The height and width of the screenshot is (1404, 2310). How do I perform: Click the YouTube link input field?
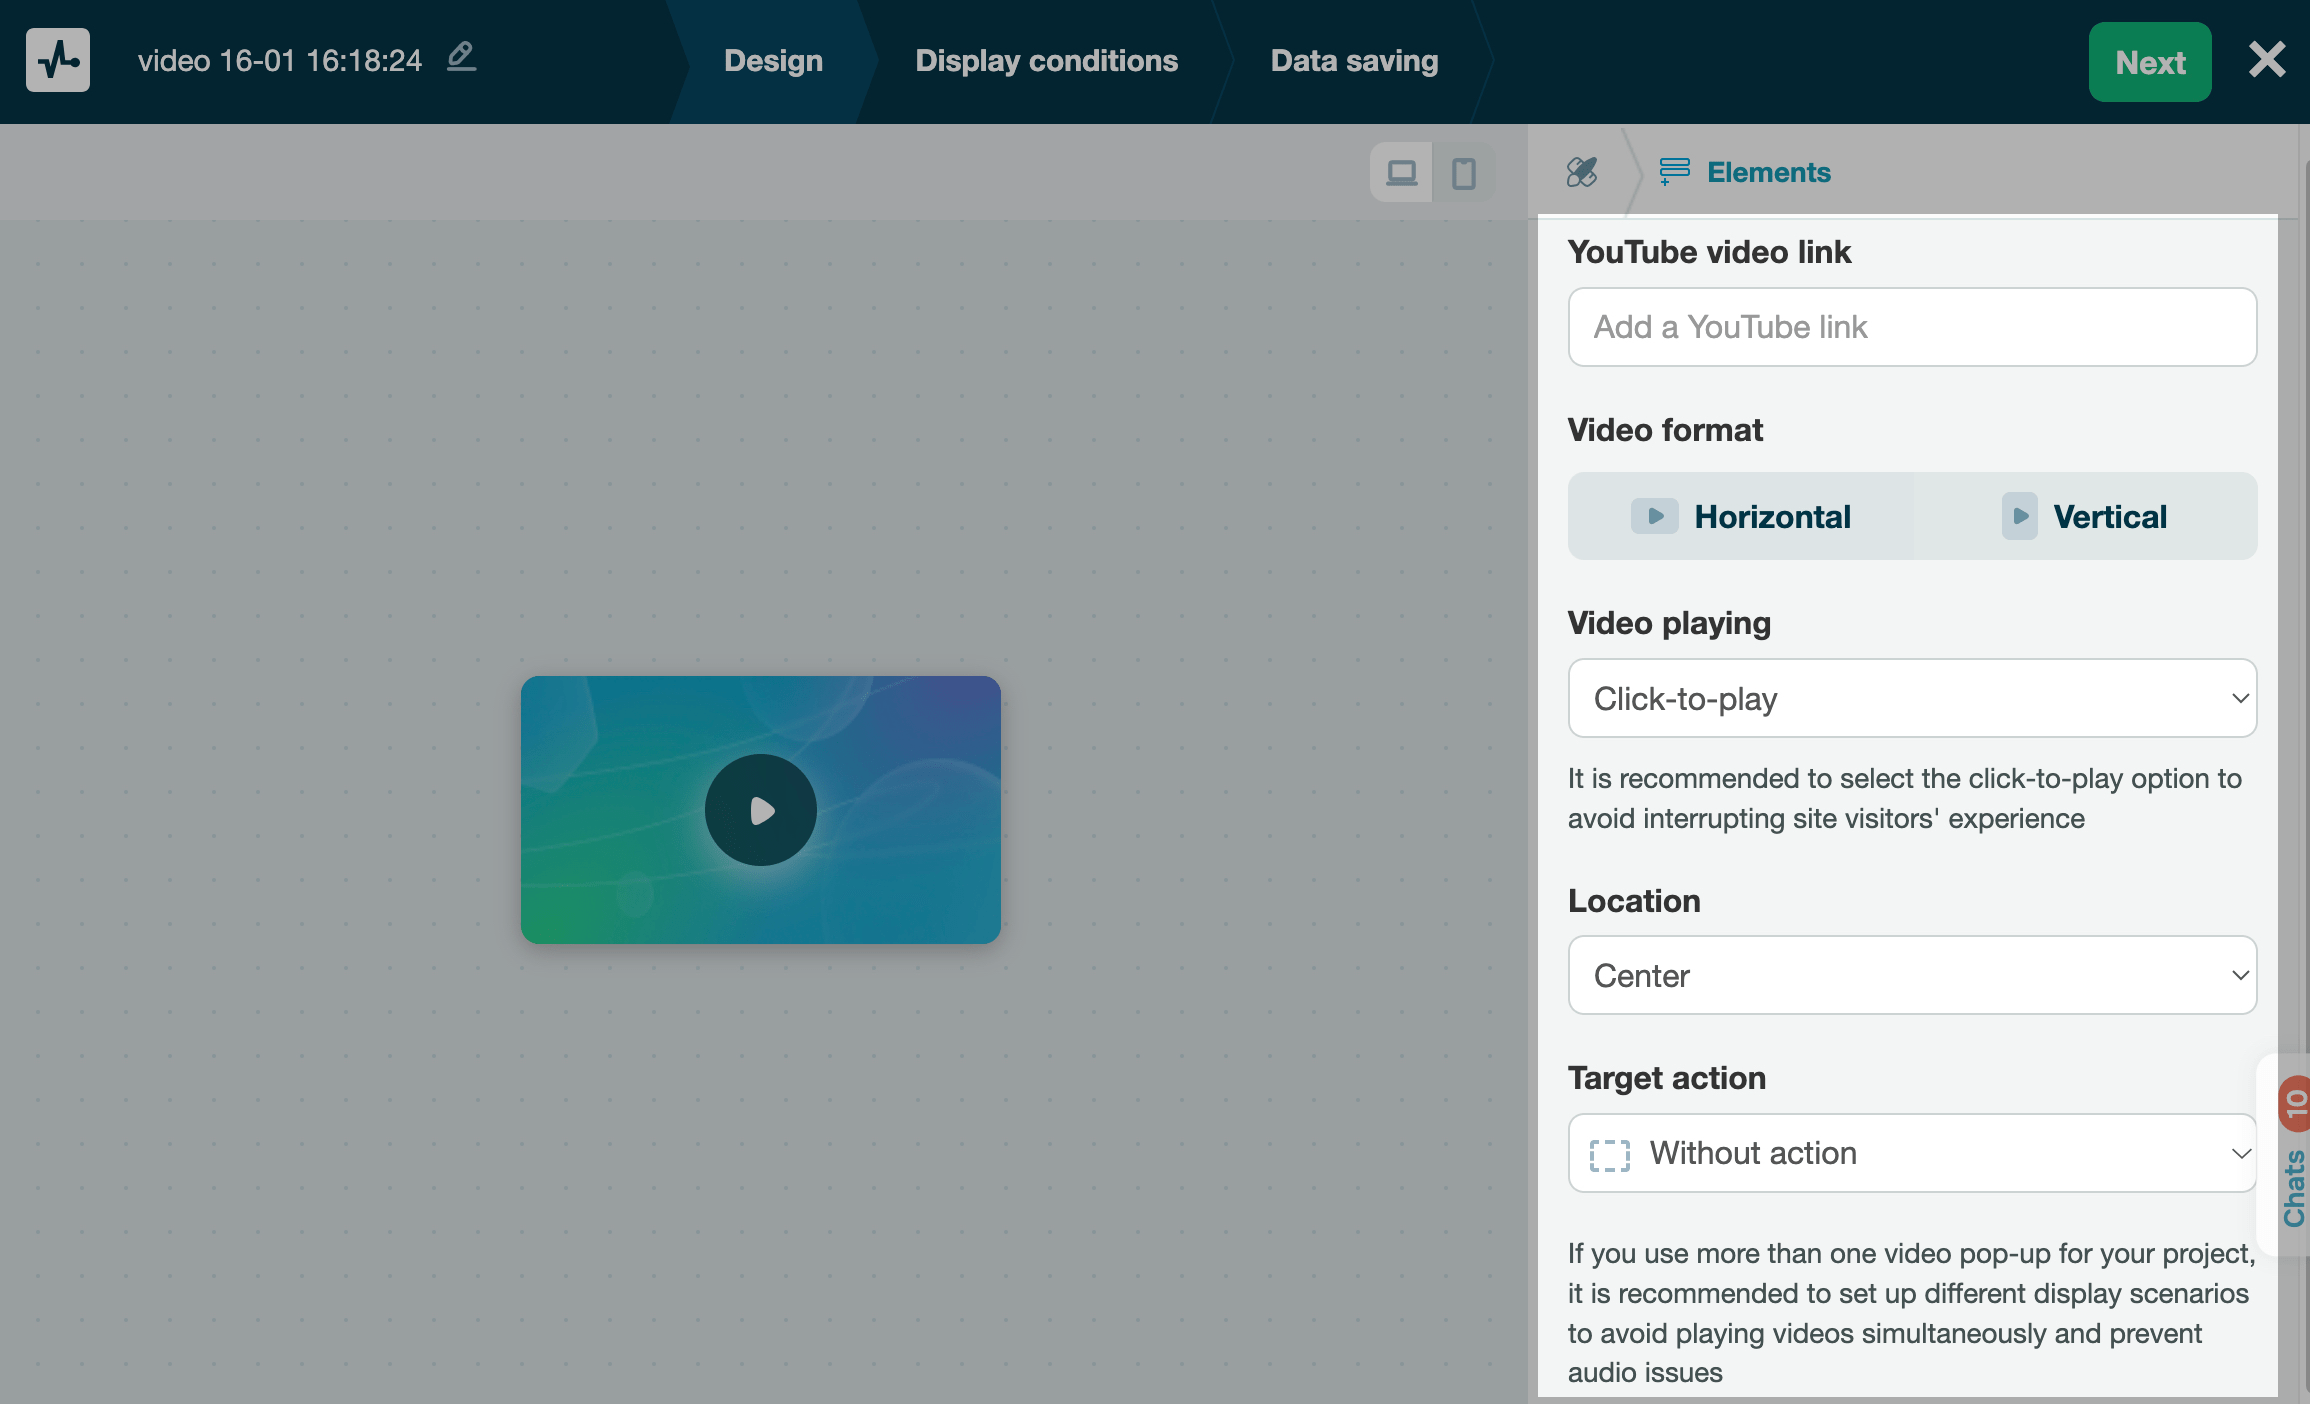pos(1911,327)
